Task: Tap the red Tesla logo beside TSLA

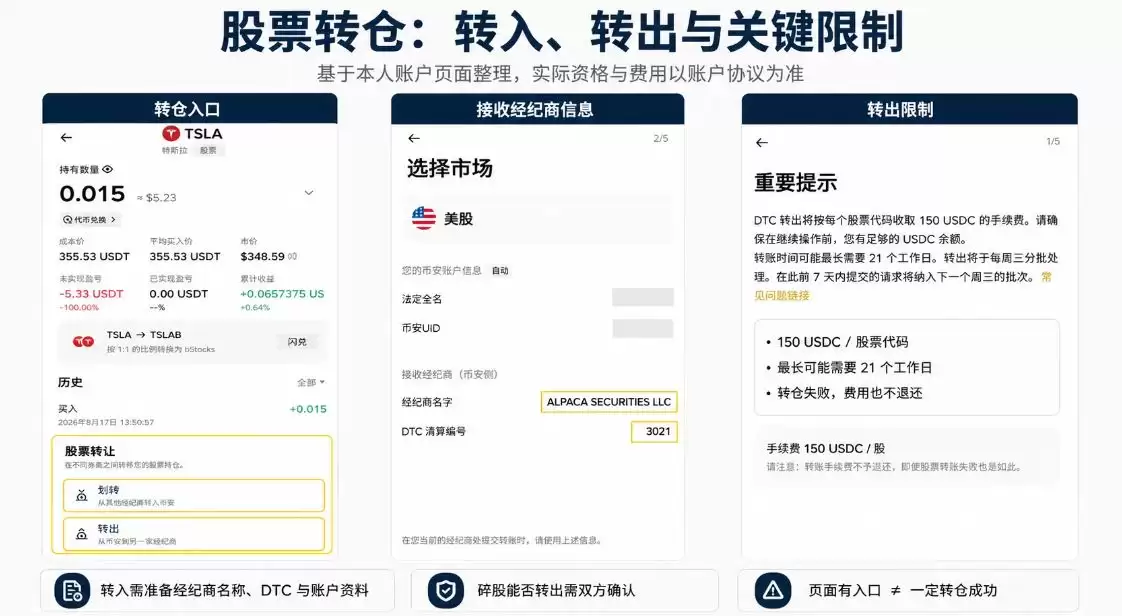Action: point(170,134)
